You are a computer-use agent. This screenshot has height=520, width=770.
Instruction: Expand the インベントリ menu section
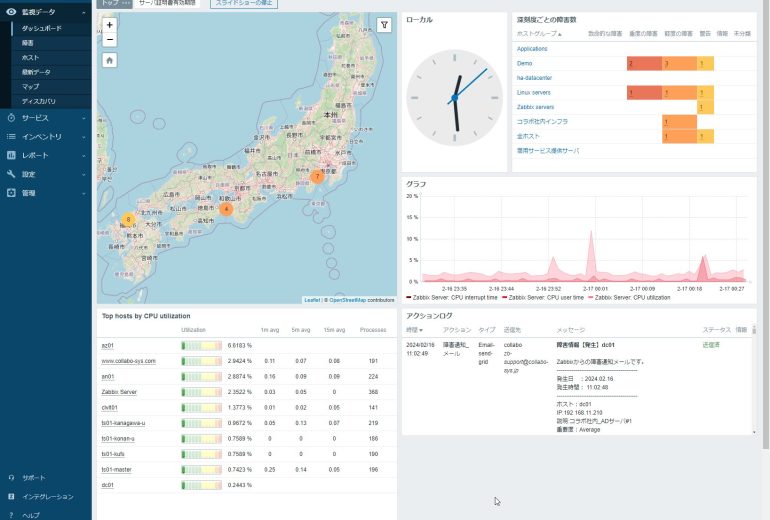point(83,137)
